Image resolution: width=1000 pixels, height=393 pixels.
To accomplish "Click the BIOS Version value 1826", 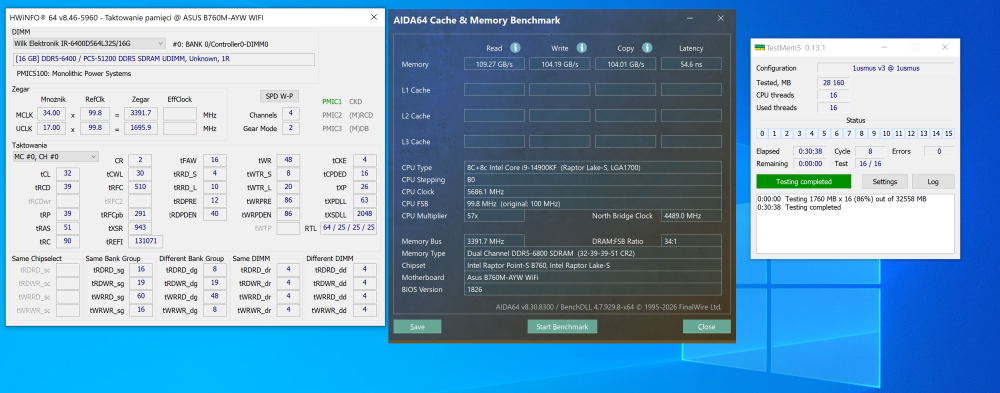I will 592,290.
